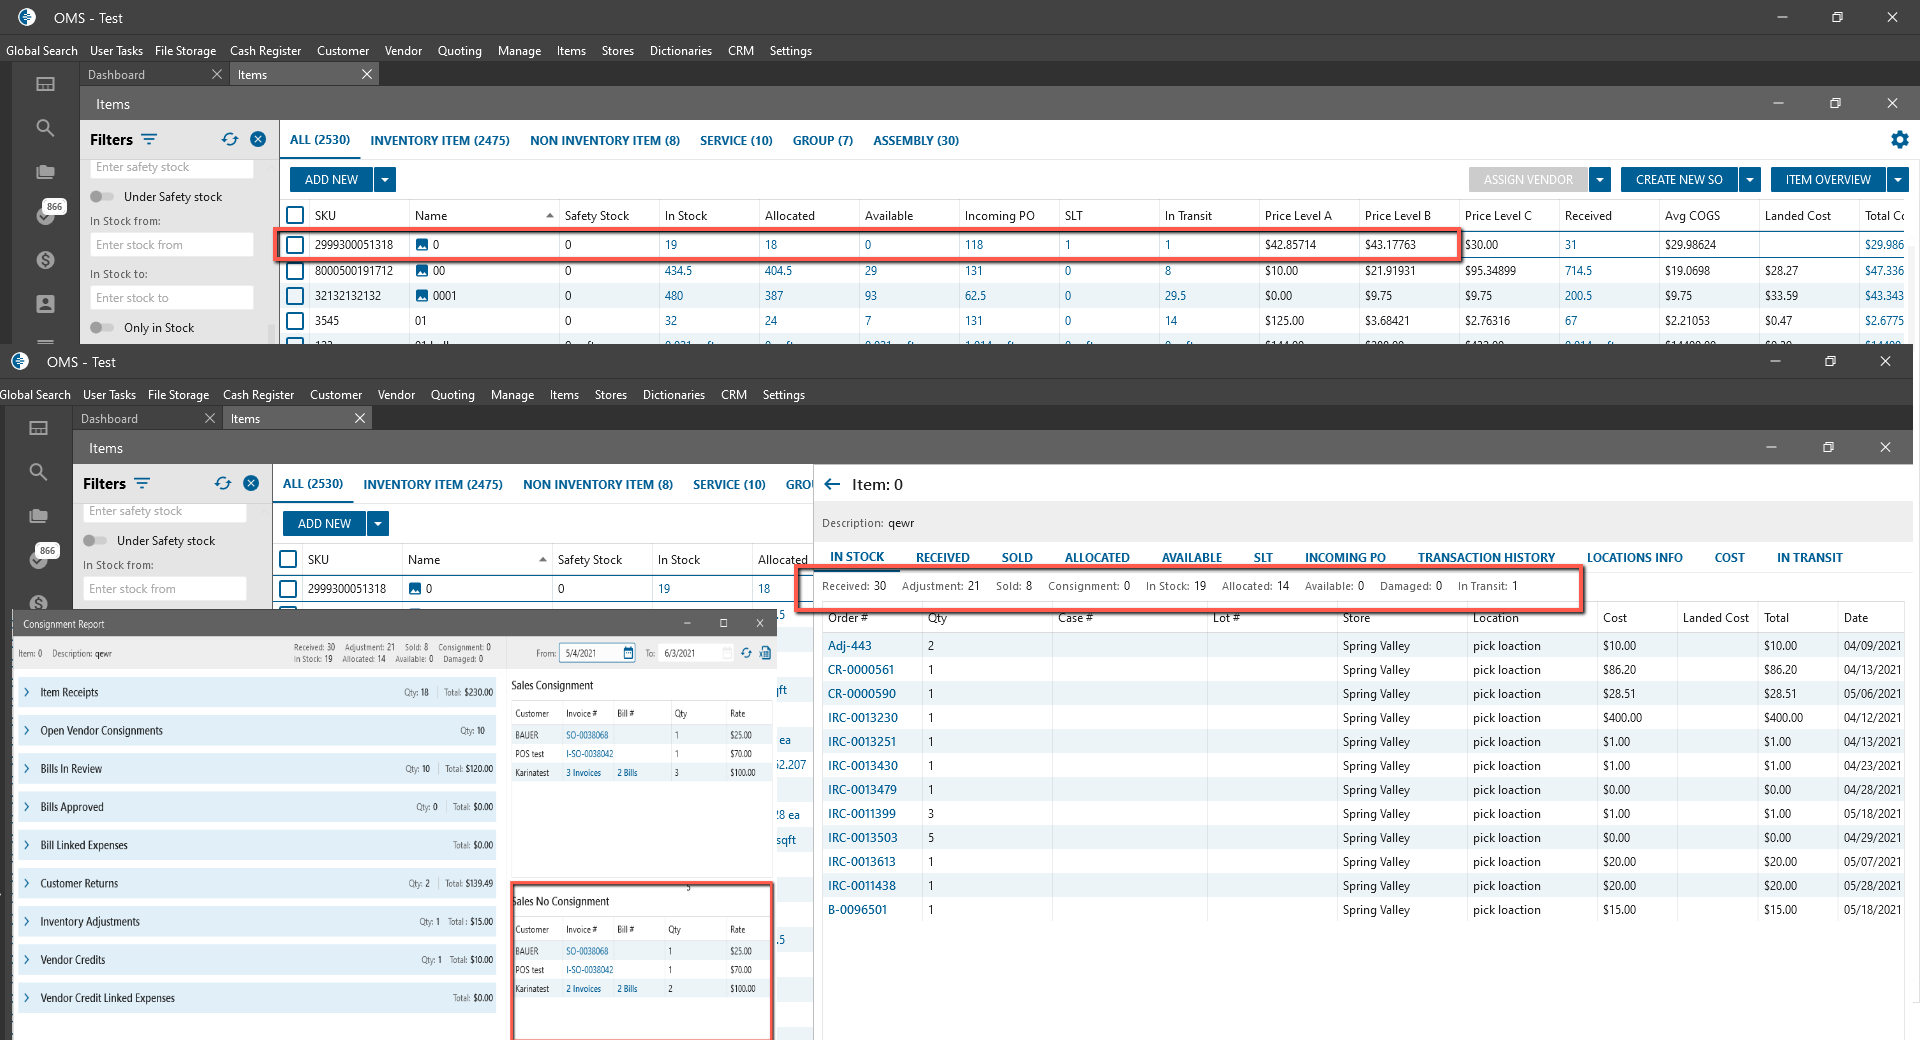Click the image icon beside item name 0001
Viewport: 1920px width, 1040px height.
point(422,296)
